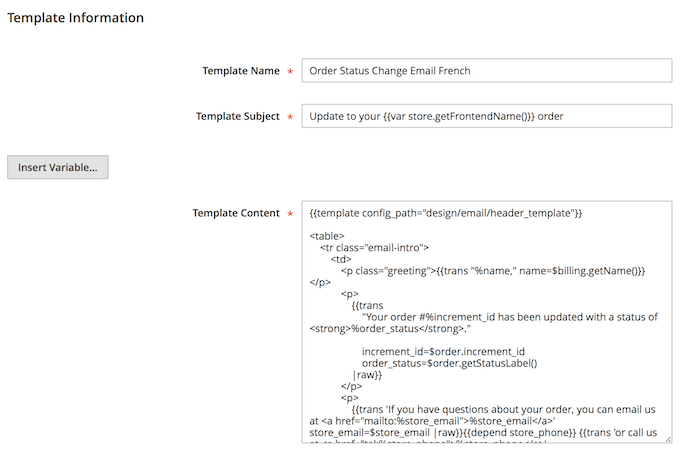Place cursor on the header_template config line
The height and width of the screenshot is (452, 685).
pos(446,213)
